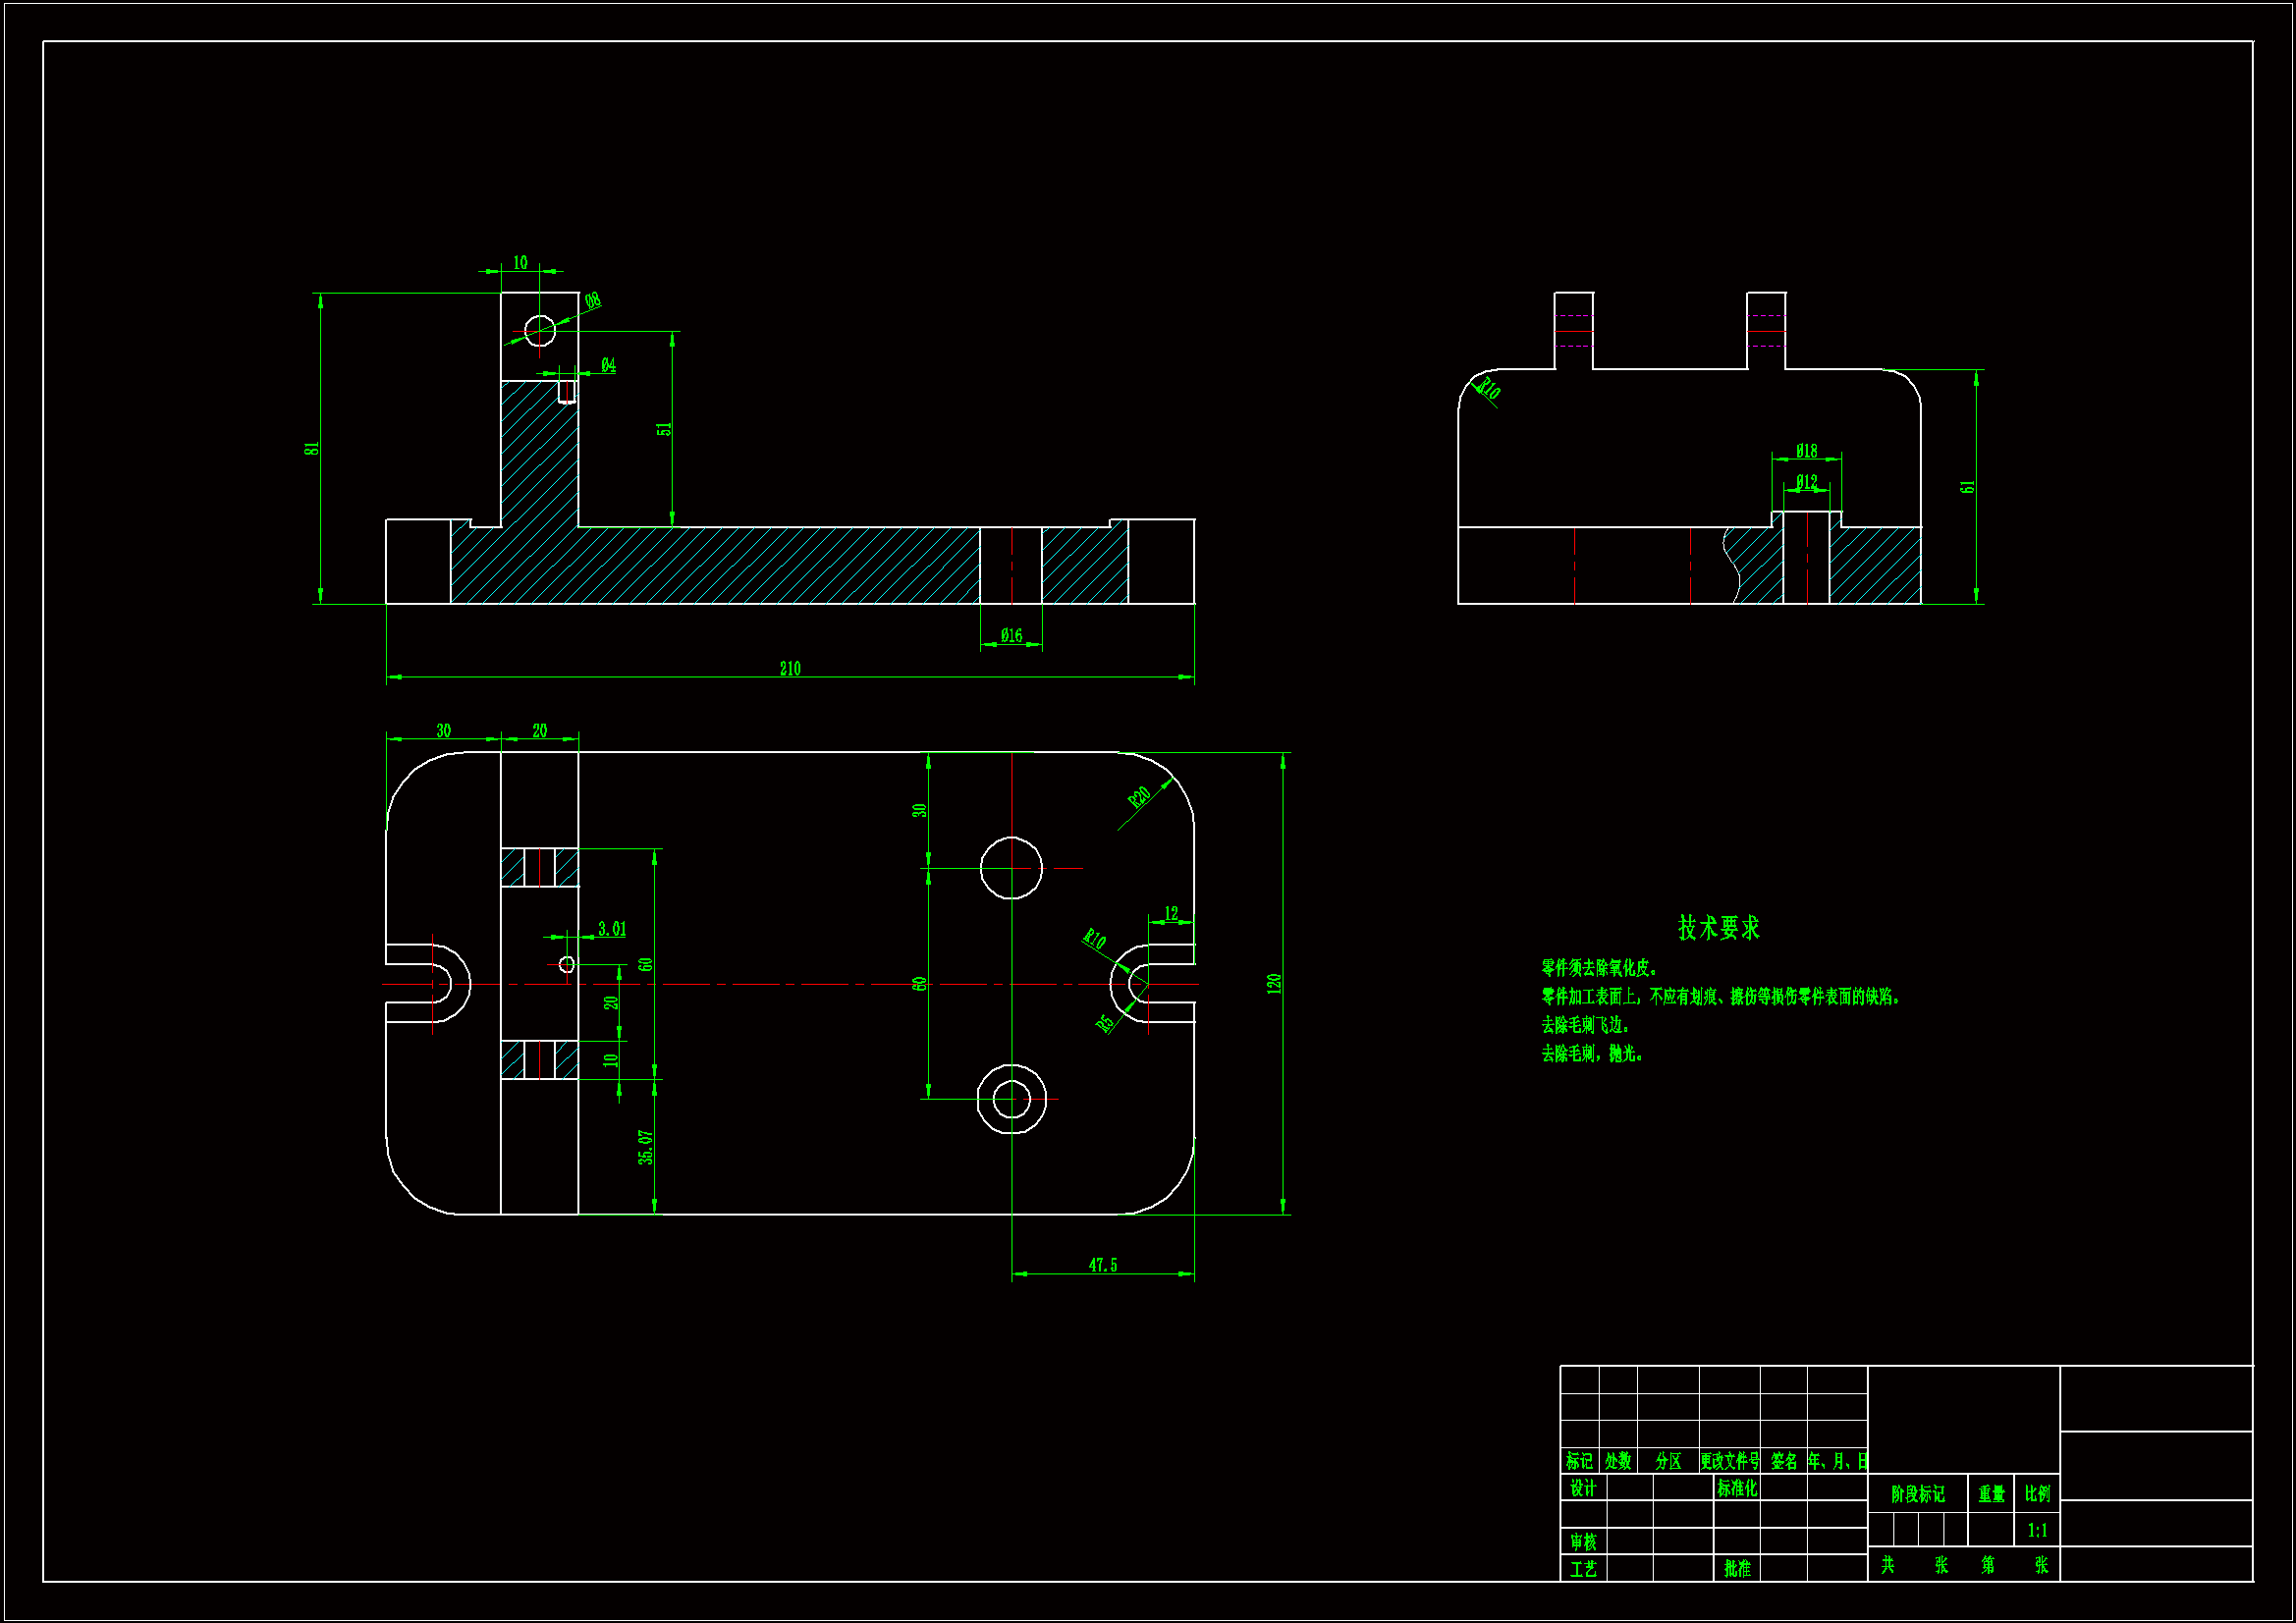Click the Ø18 counterbore dimension
Screen dimensions: 2296x1623
(1806, 450)
